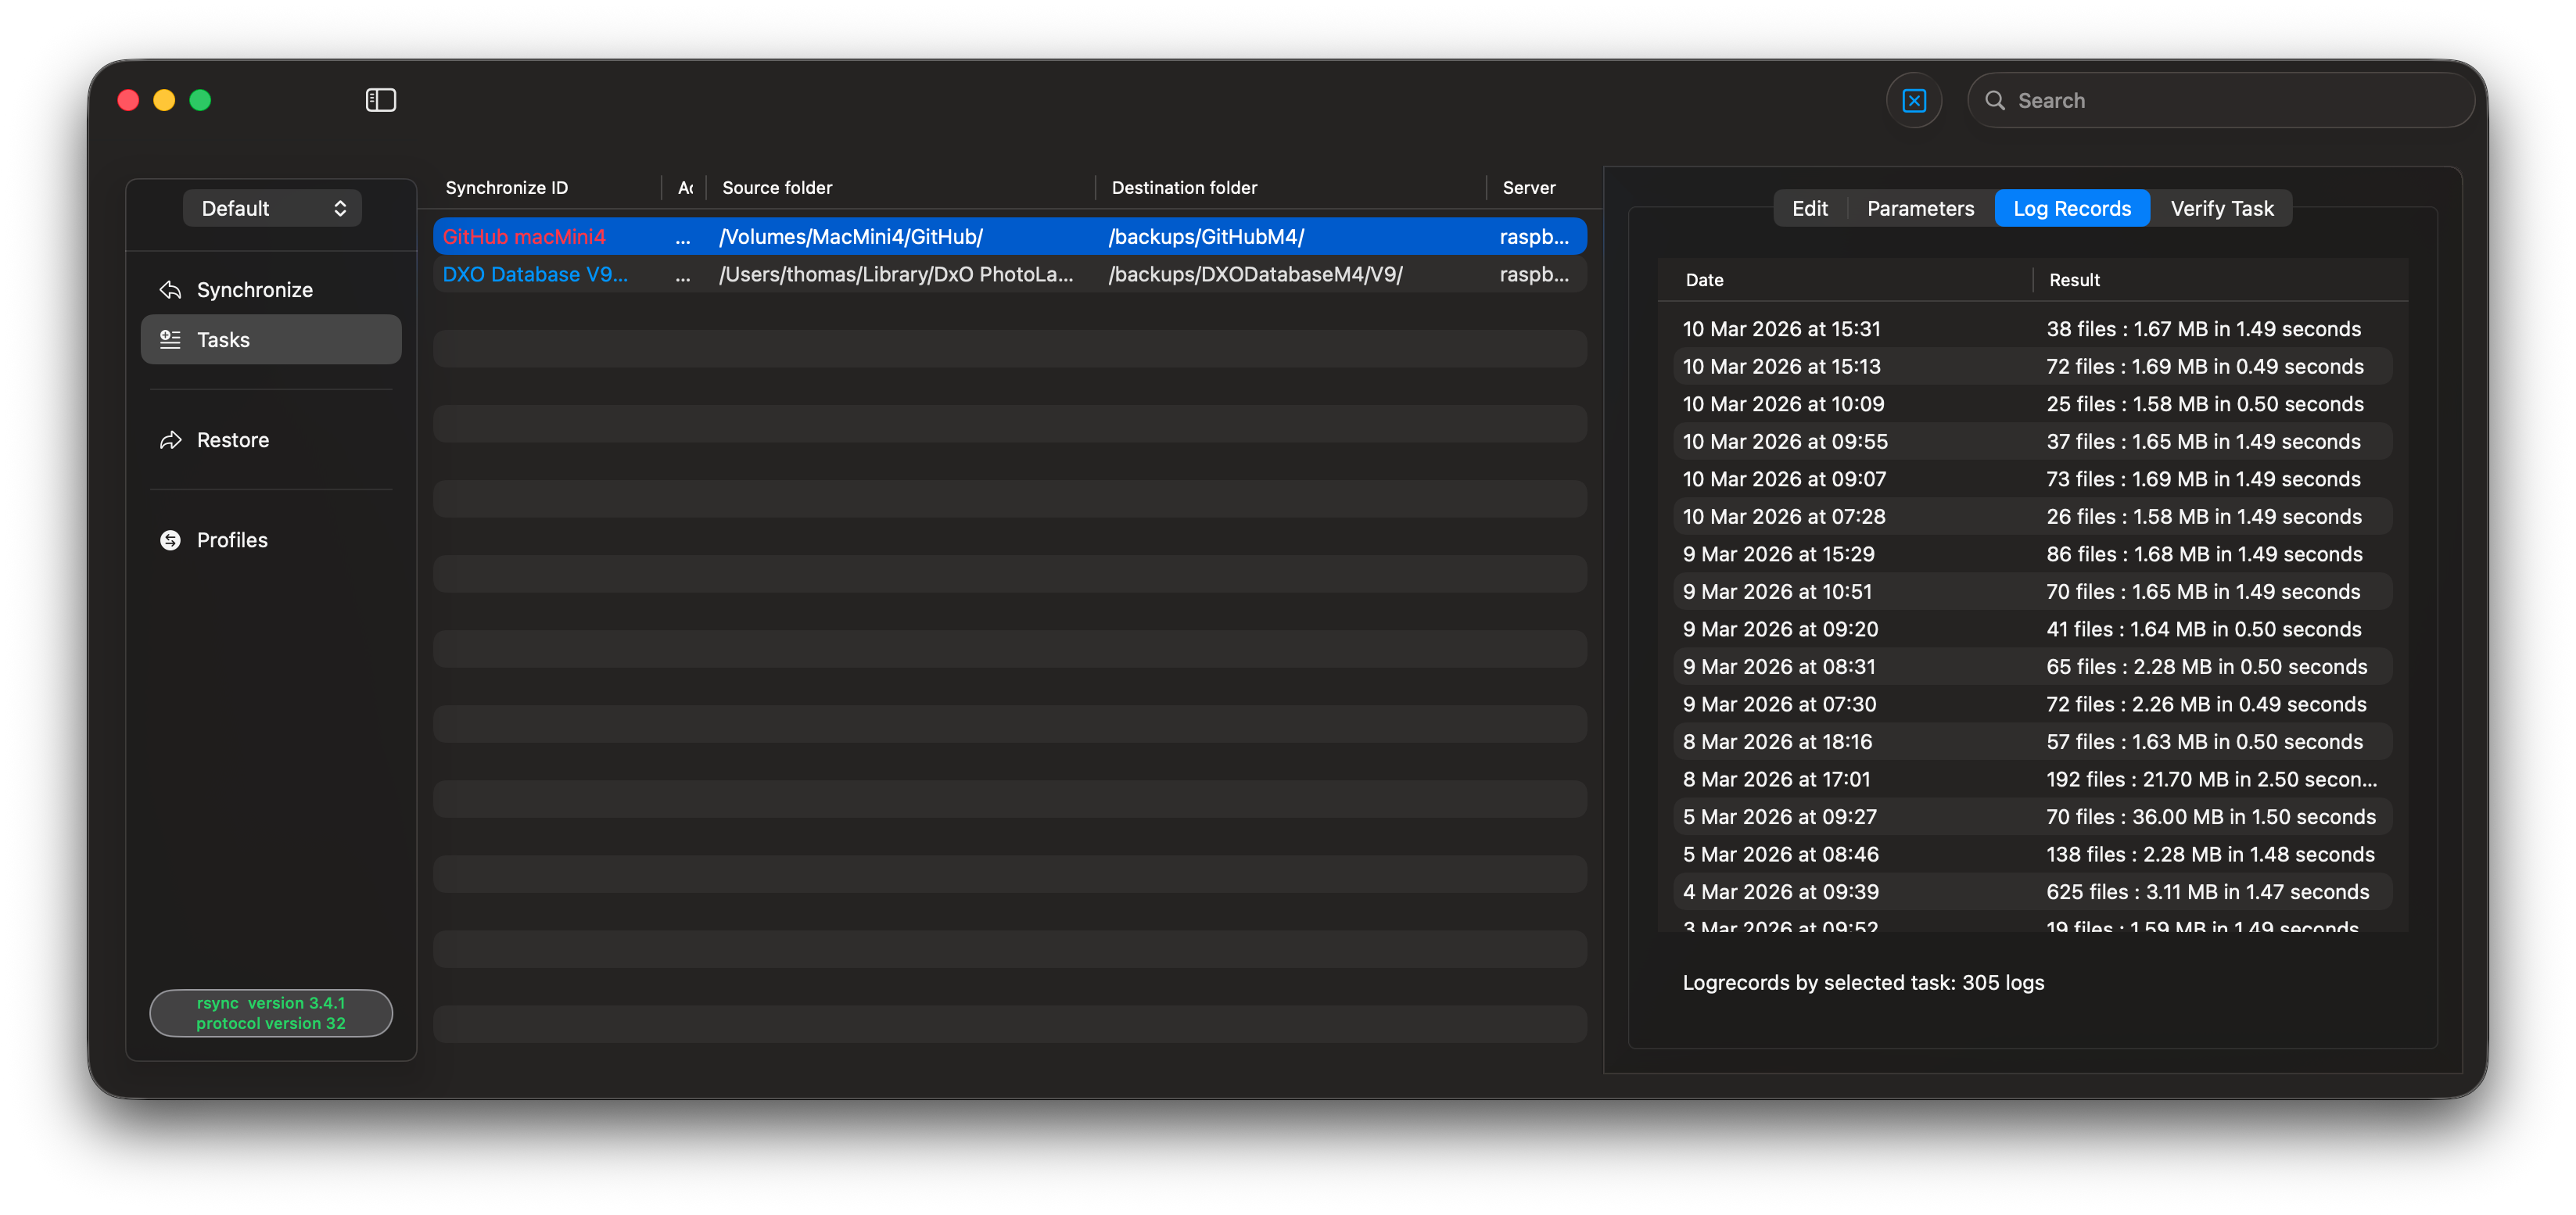Click the Tasks list icon
This screenshot has width=2576, height=1215.
click(x=170, y=340)
